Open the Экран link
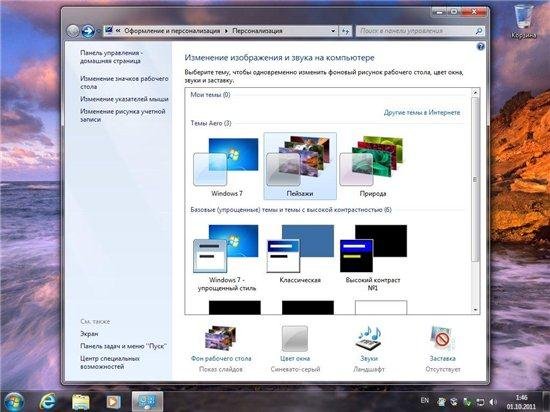The width and height of the screenshot is (550, 412). click(x=89, y=334)
